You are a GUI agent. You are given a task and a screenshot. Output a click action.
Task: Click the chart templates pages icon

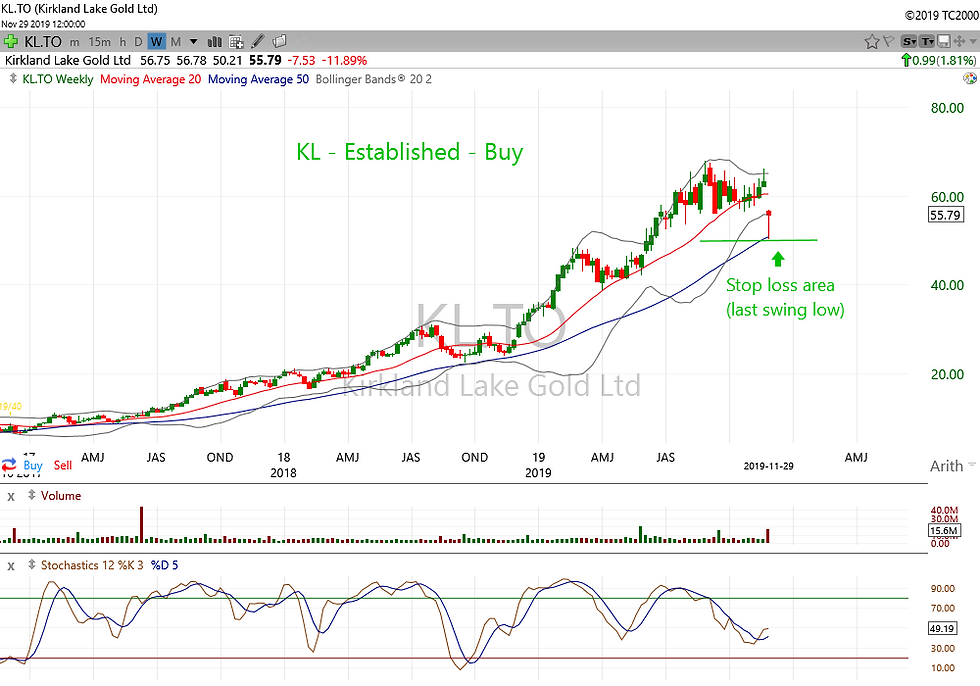coord(279,41)
